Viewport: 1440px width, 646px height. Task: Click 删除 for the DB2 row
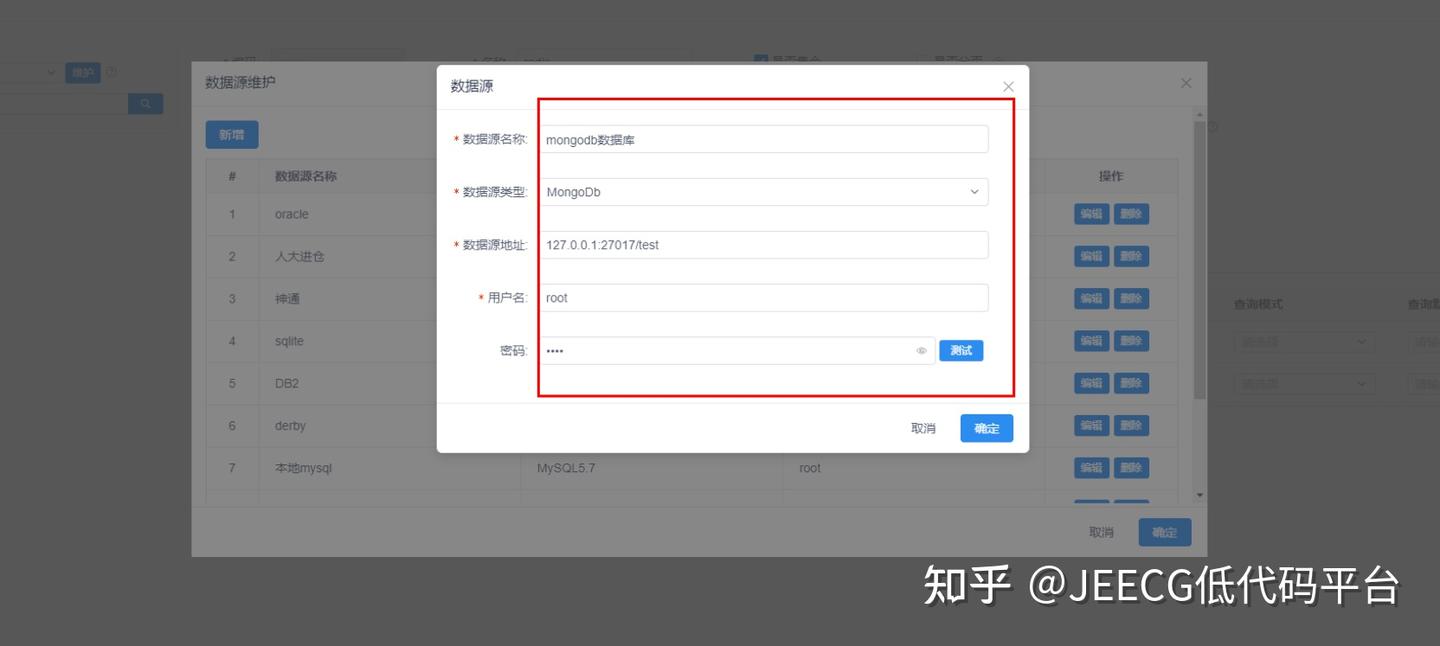1131,383
